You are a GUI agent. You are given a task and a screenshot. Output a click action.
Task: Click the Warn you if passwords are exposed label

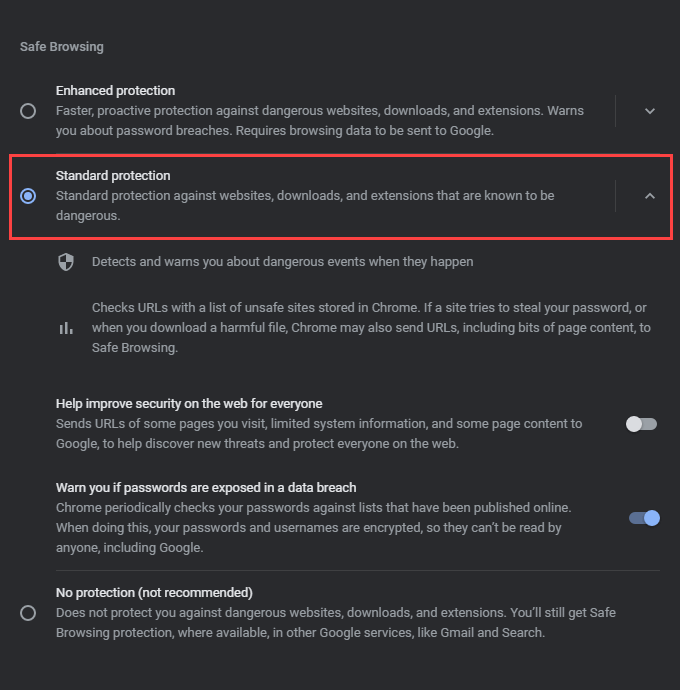point(206,488)
